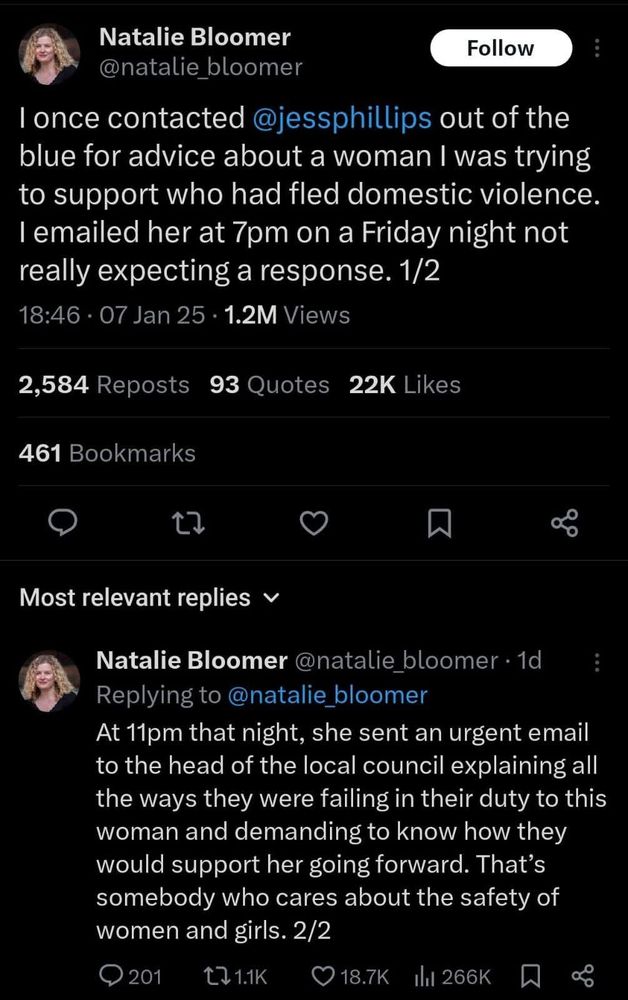Open three-dot menu on the reply
The height and width of the screenshot is (1000, 628).
pyautogui.click(x=597, y=661)
